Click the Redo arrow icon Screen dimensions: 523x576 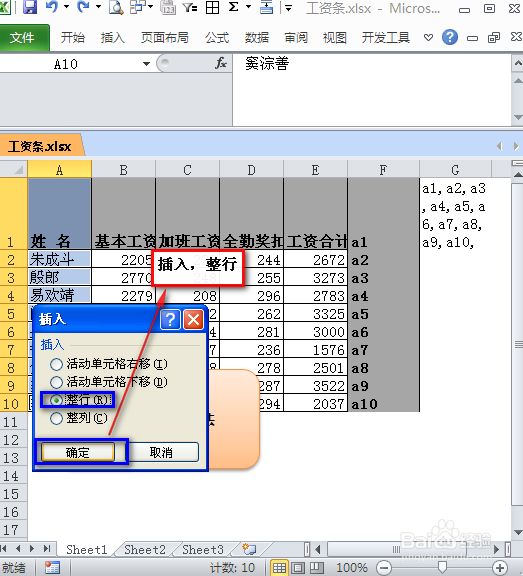(83, 7)
